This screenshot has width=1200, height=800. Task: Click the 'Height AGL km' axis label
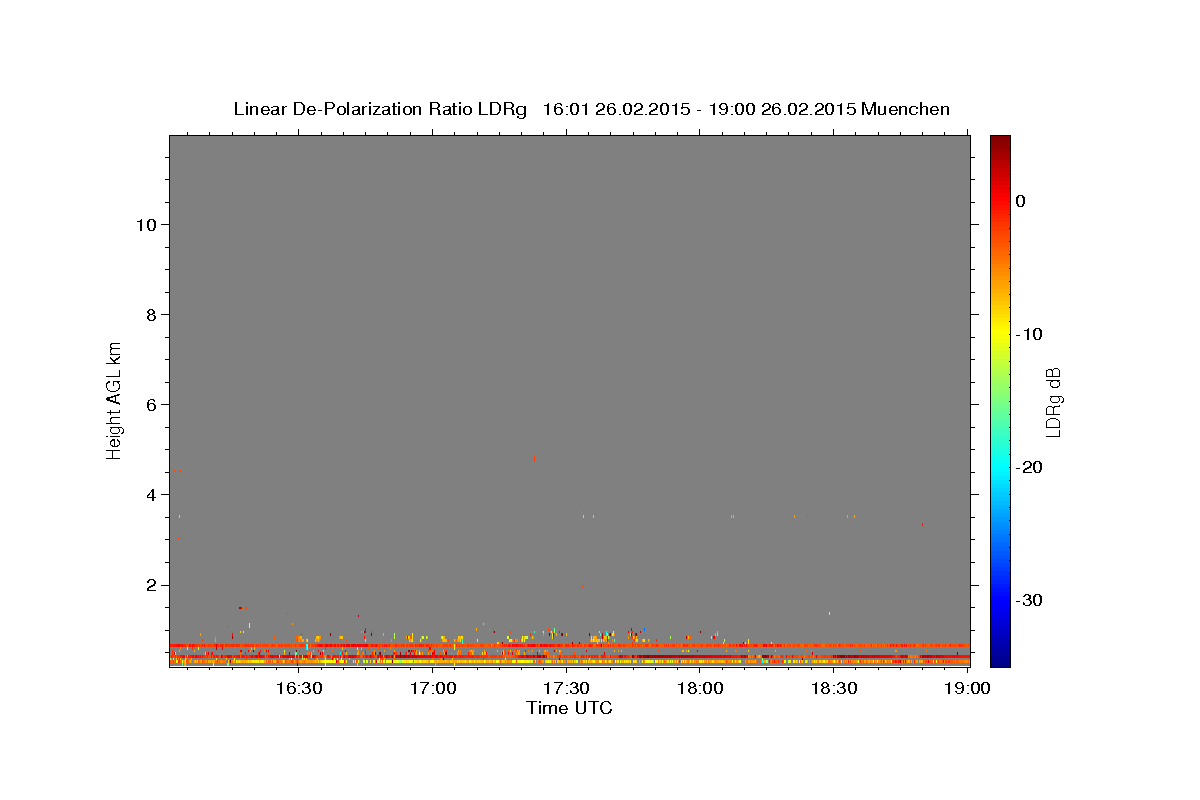coord(114,399)
